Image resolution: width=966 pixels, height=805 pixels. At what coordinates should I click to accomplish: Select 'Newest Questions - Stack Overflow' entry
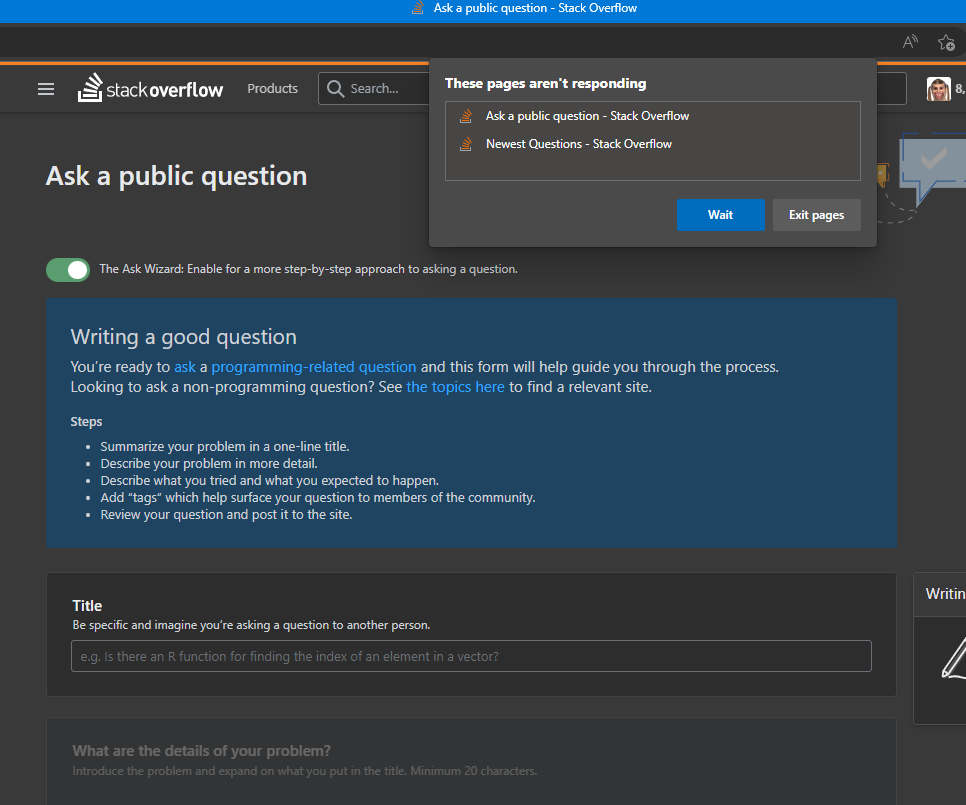[x=652, y=144]
